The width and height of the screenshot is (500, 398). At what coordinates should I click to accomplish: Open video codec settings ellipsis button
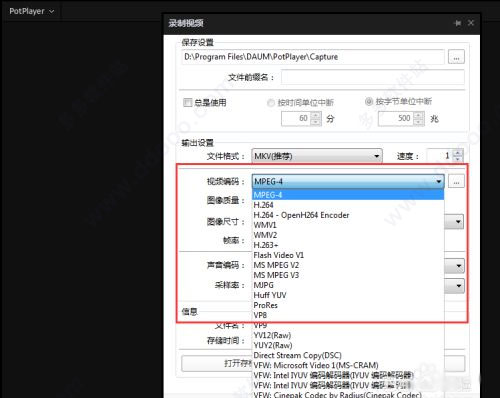pyautogui.click(x=456, y=182)
